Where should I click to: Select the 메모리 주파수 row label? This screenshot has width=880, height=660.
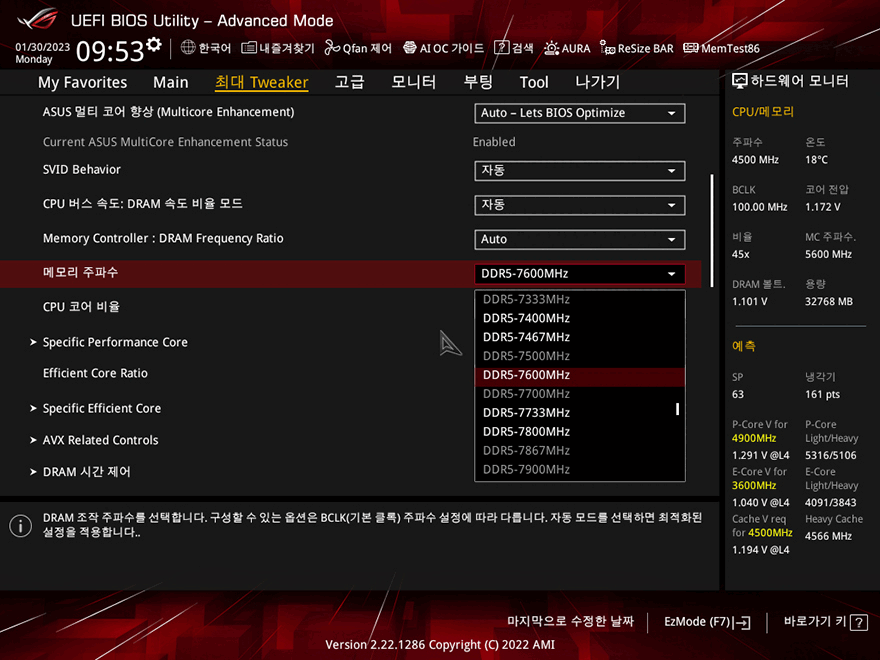(80, 273)
